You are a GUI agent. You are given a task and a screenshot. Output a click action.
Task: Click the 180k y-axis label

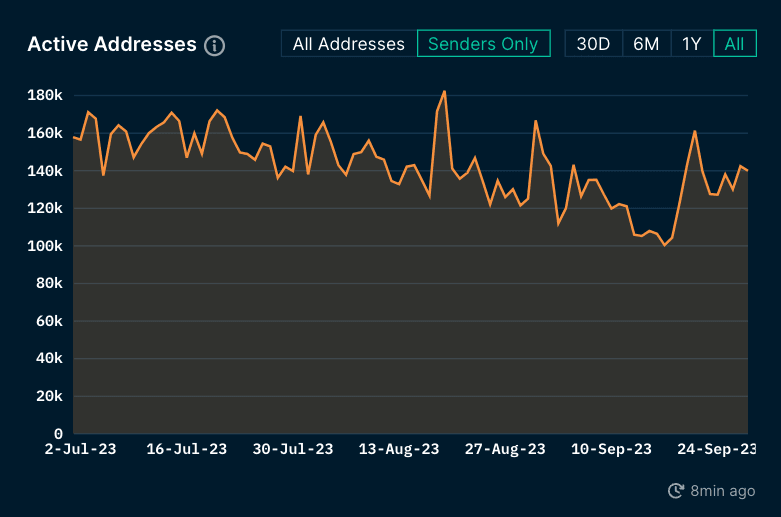click(x=45, y=95)
